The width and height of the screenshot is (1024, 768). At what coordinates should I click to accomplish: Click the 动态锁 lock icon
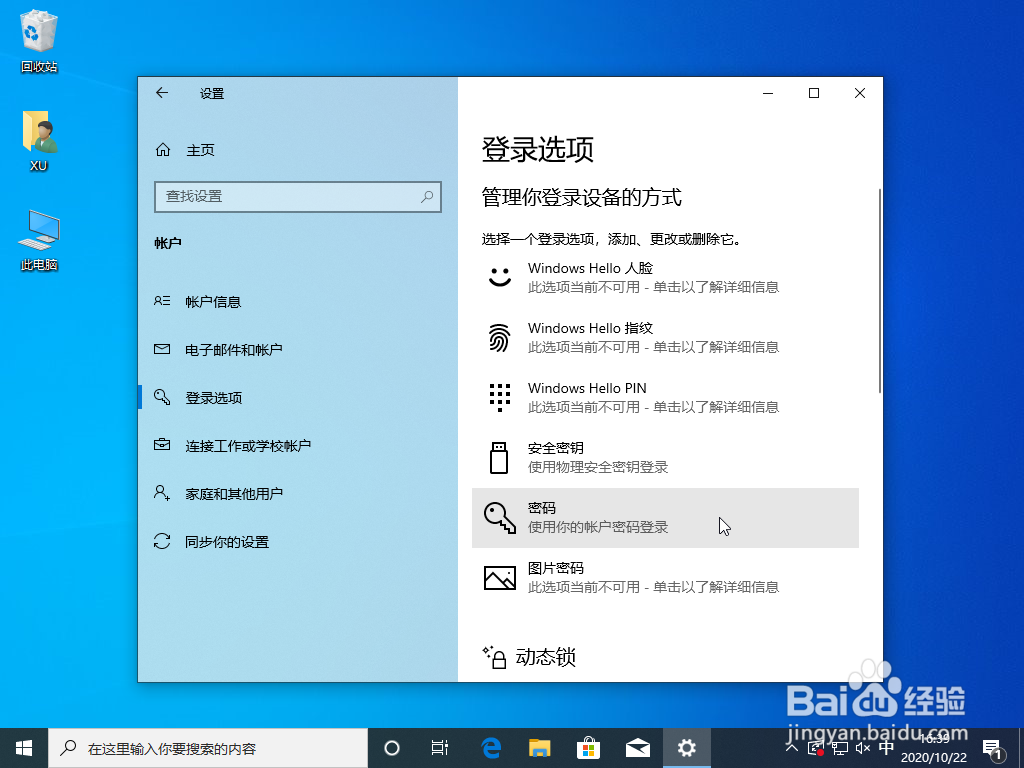pos(494,657)
